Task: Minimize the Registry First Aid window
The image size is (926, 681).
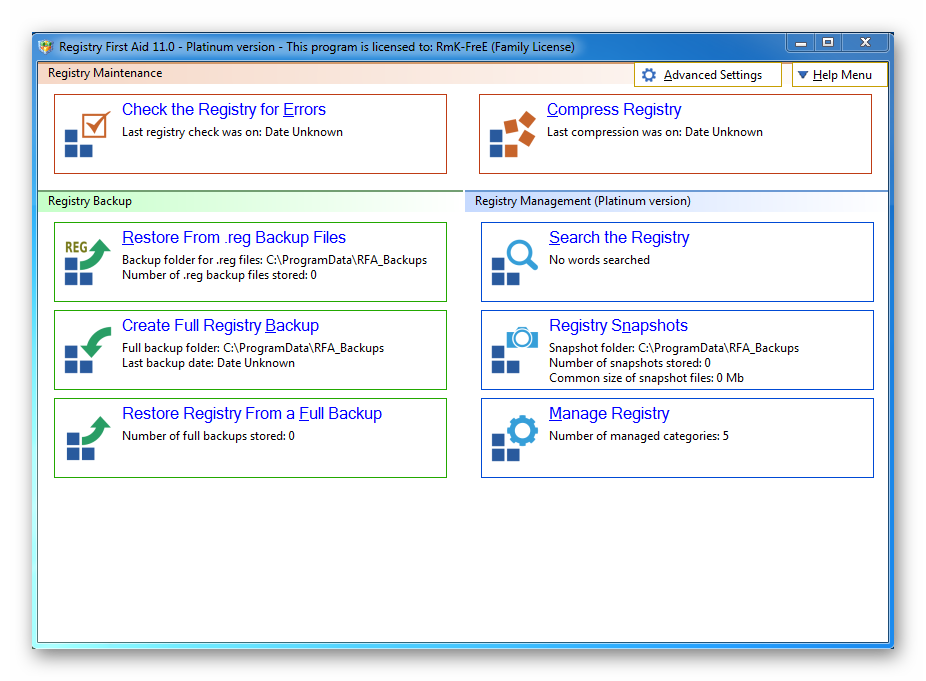Action: 801,43
